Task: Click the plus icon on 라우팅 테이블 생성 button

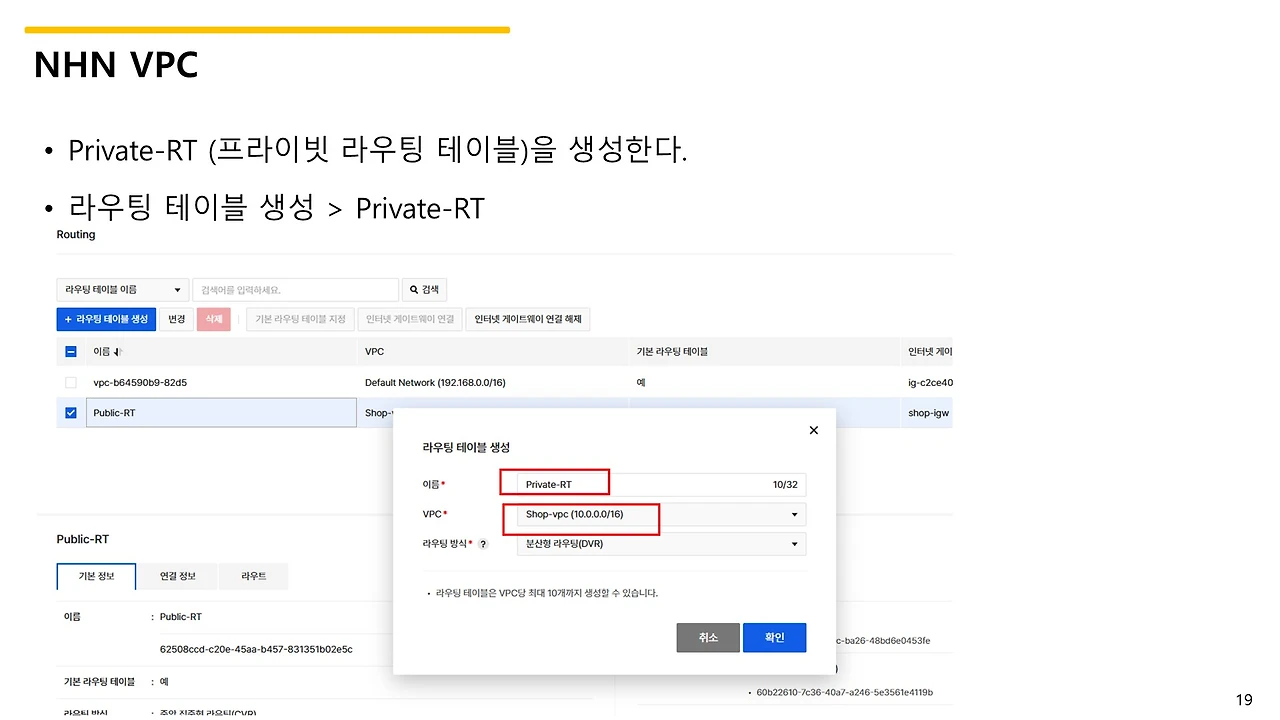Action: pyautogui.click(x=67, y=319)
